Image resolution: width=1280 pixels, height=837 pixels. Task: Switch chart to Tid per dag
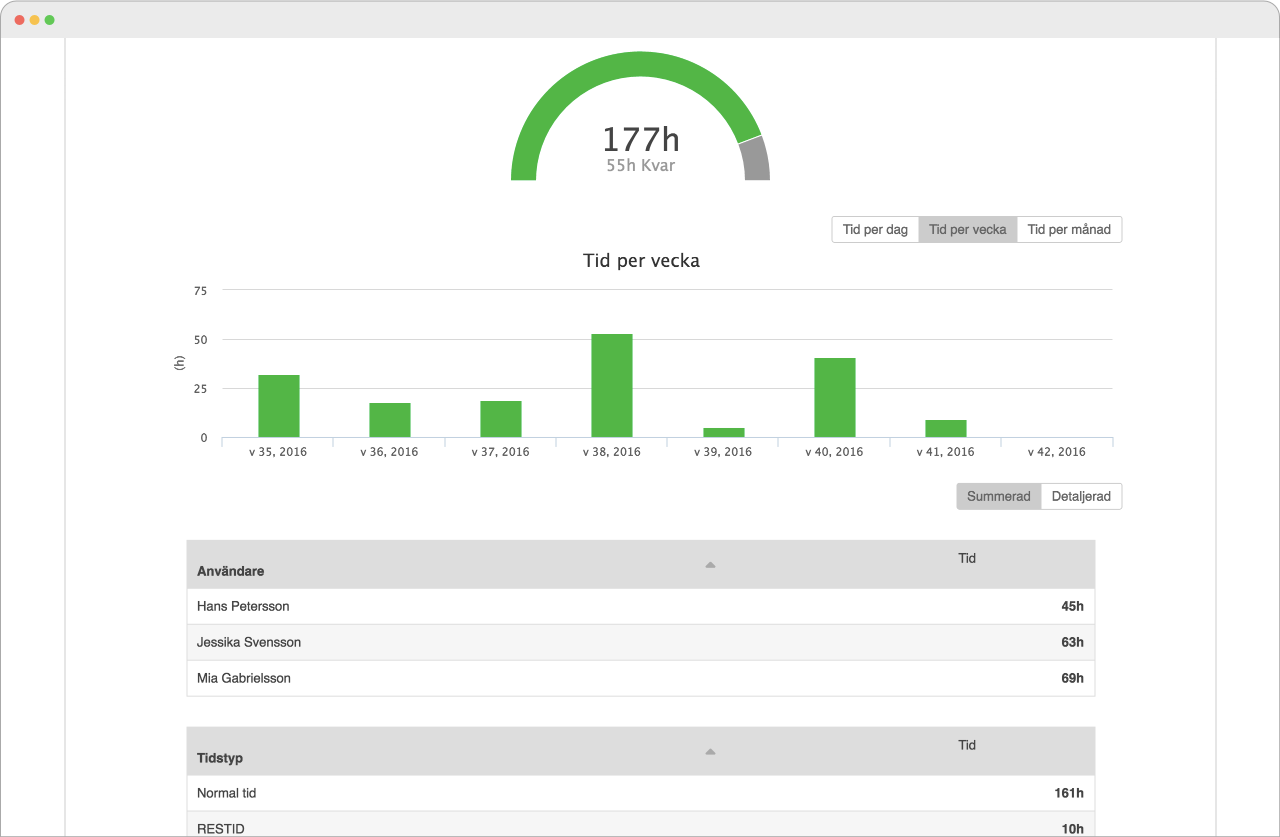[875, 230]
